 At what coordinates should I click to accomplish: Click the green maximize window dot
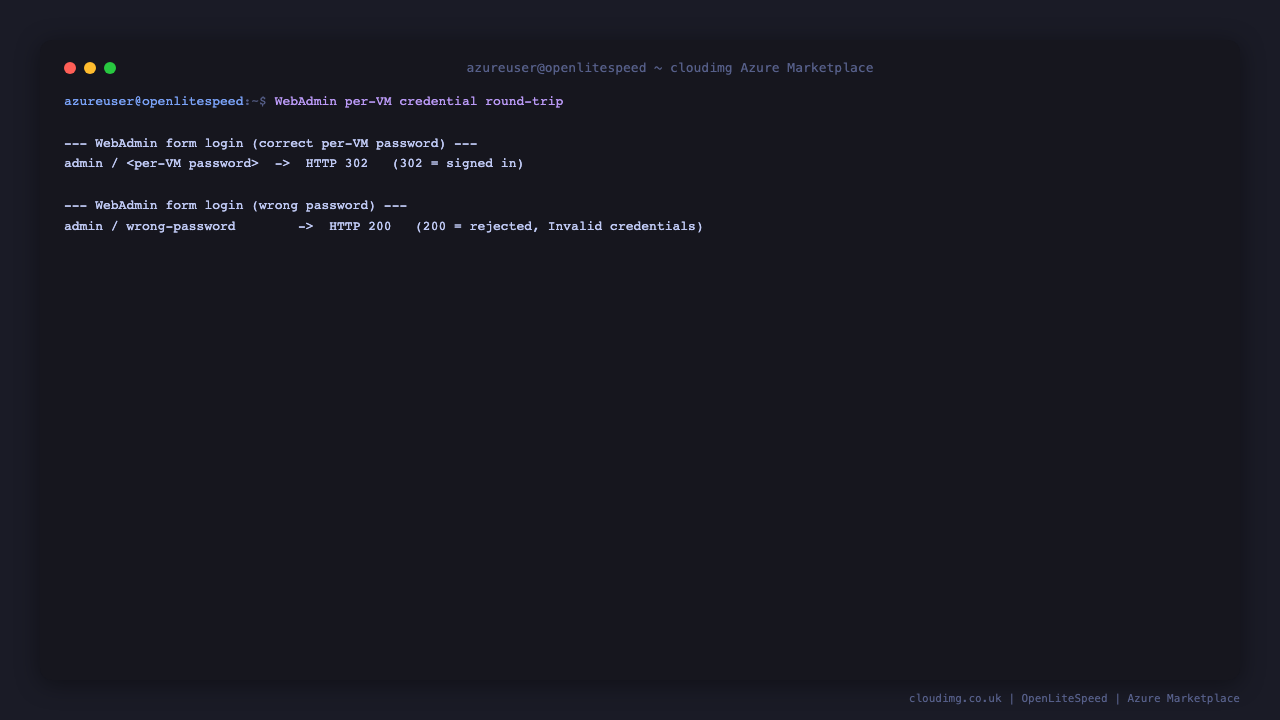[x=110, y=68]
